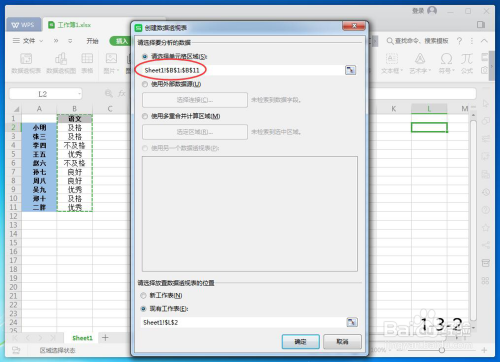Click the Sheet1!$L$2 location input field

point(243,322)
